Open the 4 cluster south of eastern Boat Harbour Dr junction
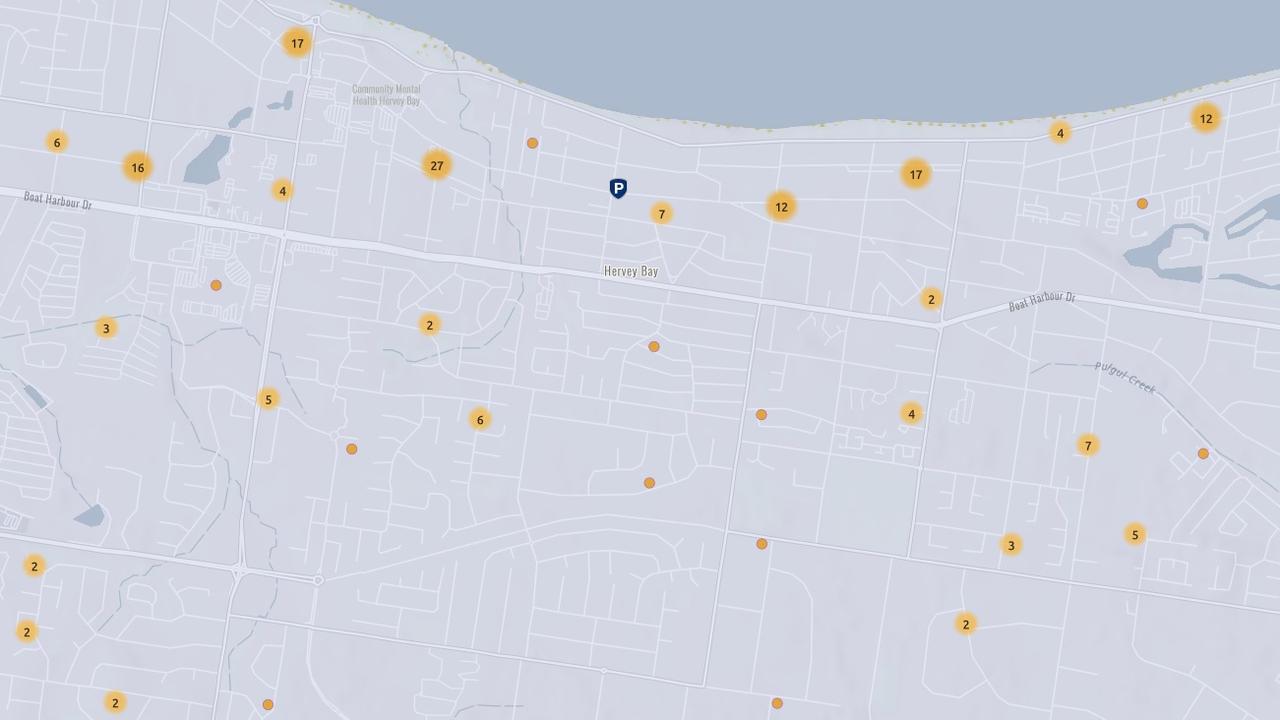Screen dimensions: 1280x720 [911, 413]
